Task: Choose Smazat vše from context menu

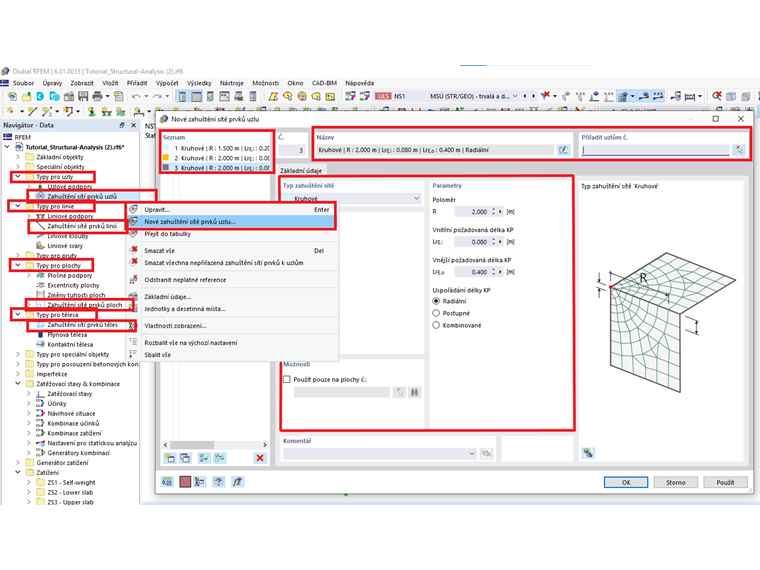Action: (233, 251)
